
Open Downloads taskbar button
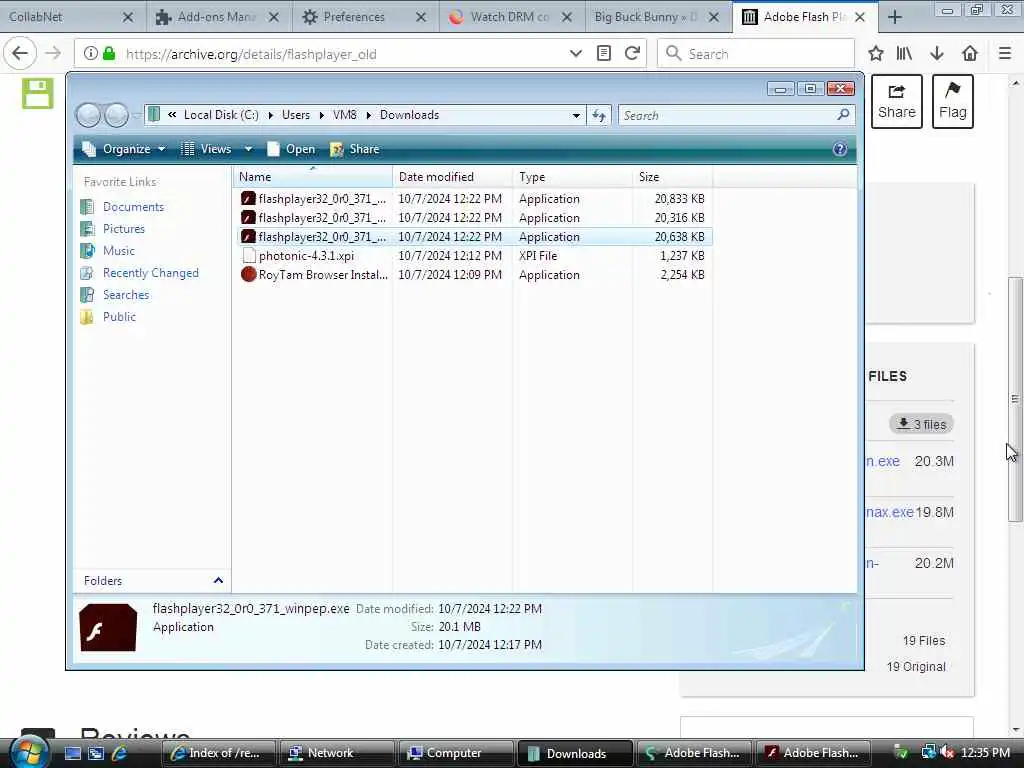coord(575,753)
